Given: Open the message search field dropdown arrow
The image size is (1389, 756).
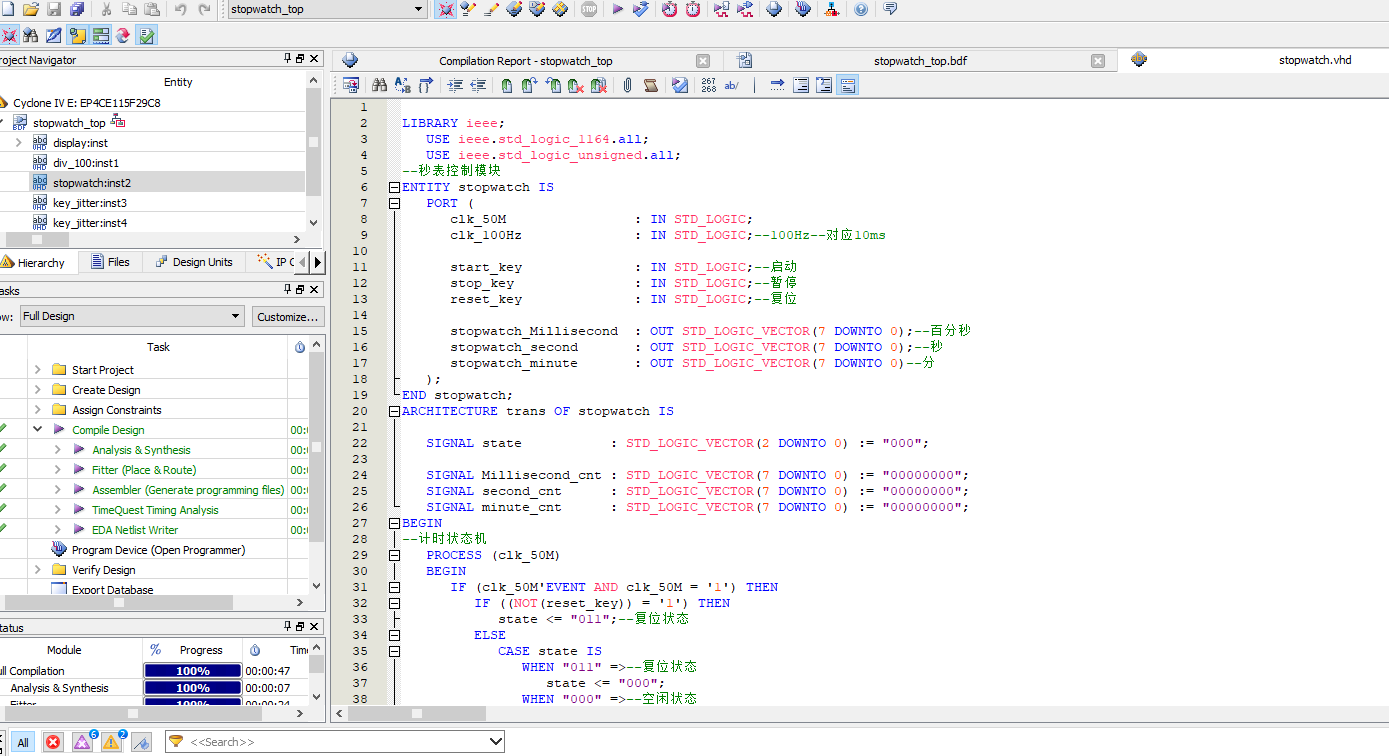Looking at the screenshot, I should click(x=495, y=742).
